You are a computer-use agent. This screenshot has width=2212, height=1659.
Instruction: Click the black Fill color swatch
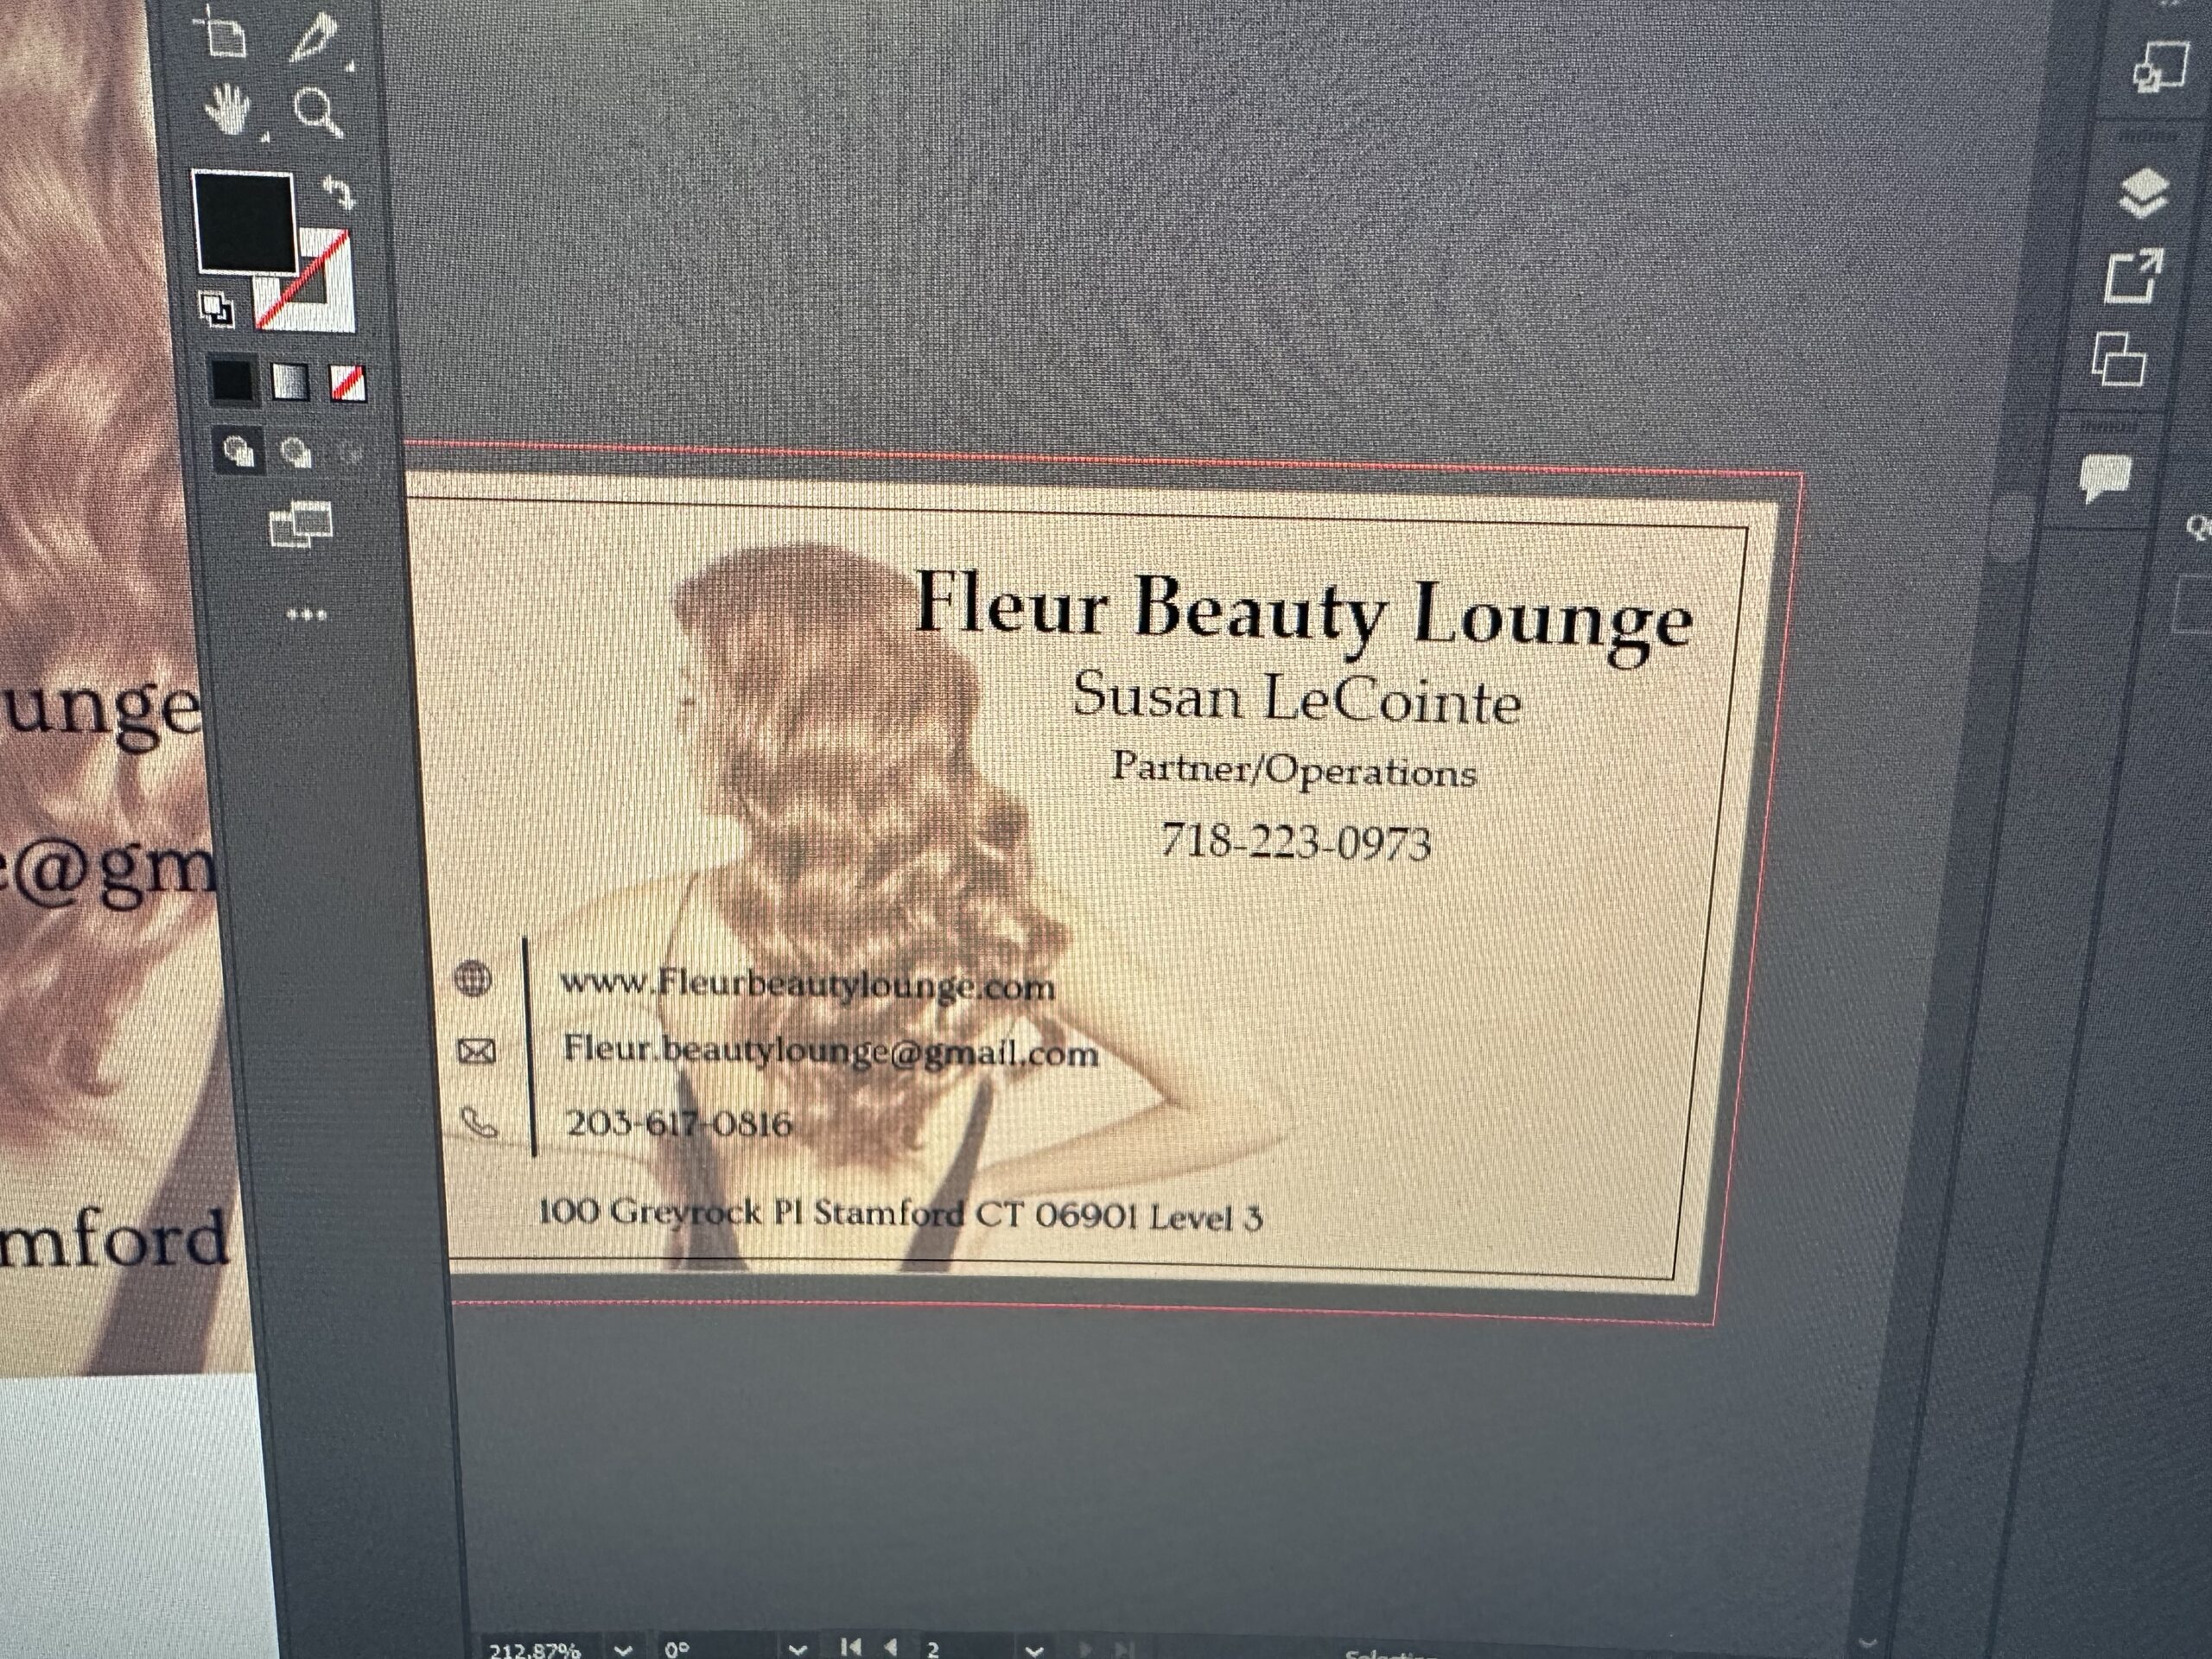[243, 221]
